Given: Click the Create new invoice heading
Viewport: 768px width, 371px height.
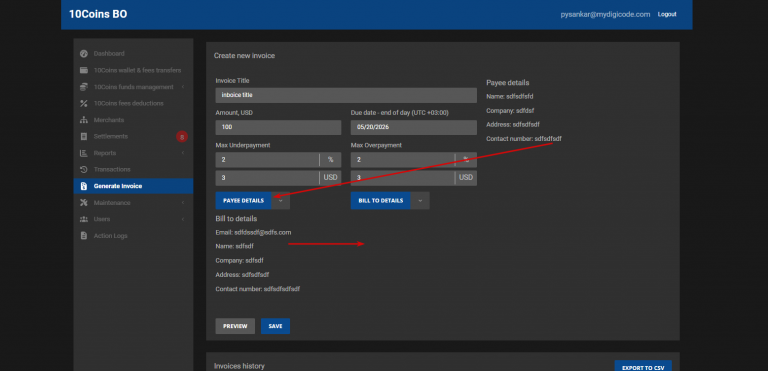Looking at the screenshot, I should click(x=244, y=56).
